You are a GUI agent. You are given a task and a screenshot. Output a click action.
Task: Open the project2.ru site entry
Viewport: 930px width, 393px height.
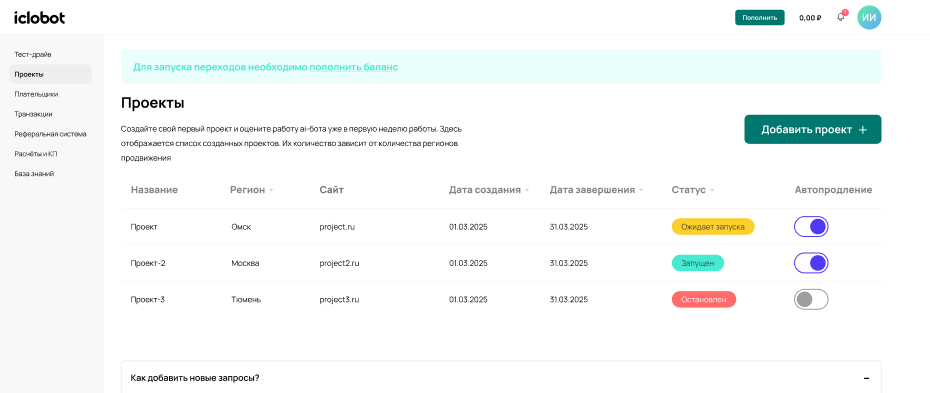tap(339, 263)
